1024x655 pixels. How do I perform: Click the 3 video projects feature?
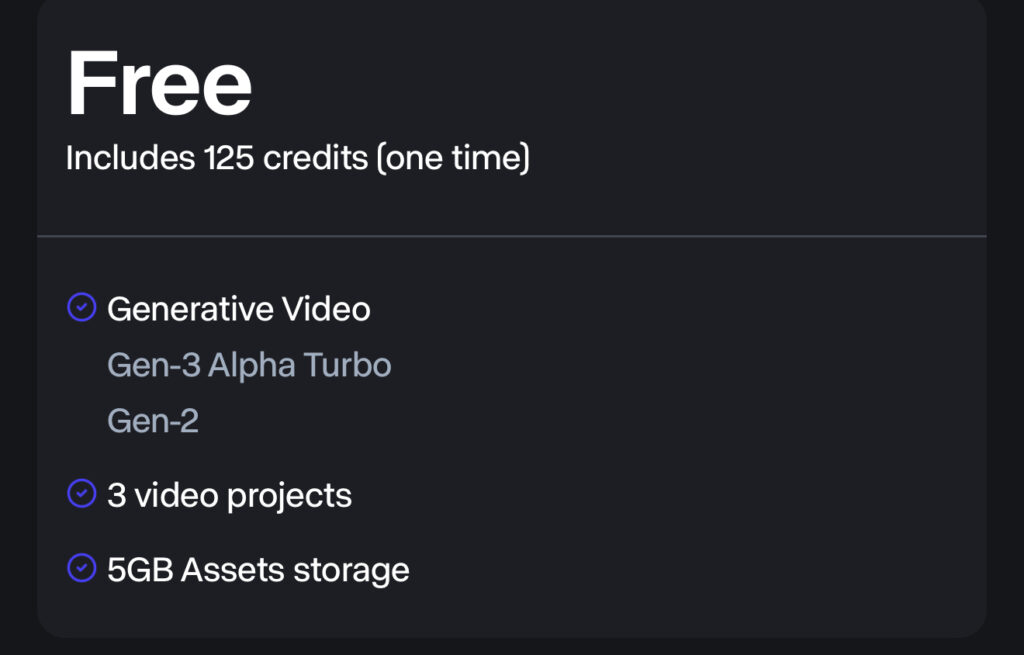229,495
